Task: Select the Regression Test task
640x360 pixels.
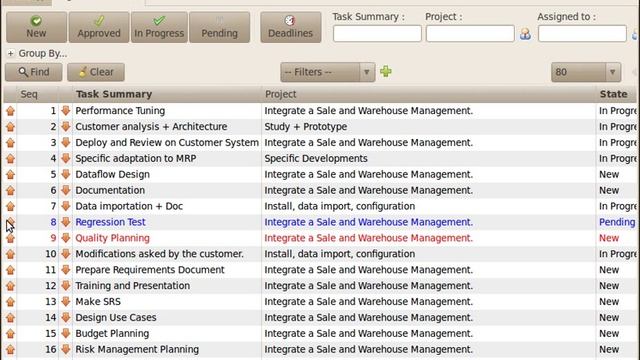Action: 111,222
